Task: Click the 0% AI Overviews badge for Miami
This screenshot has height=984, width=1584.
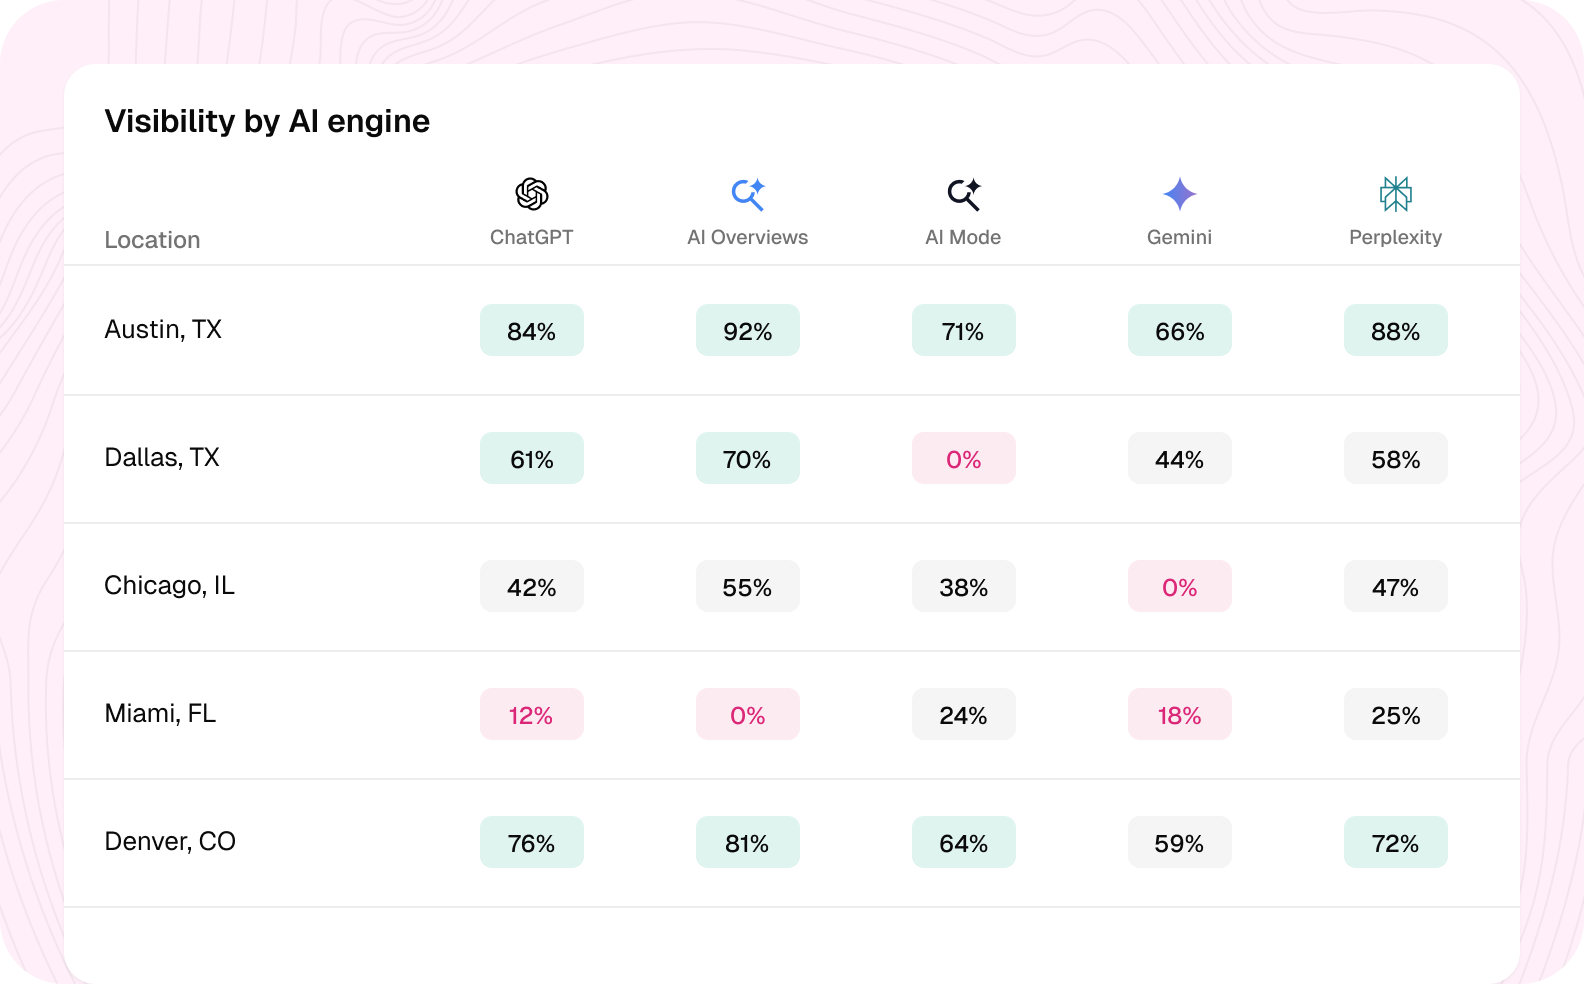Action: (748, 714)
